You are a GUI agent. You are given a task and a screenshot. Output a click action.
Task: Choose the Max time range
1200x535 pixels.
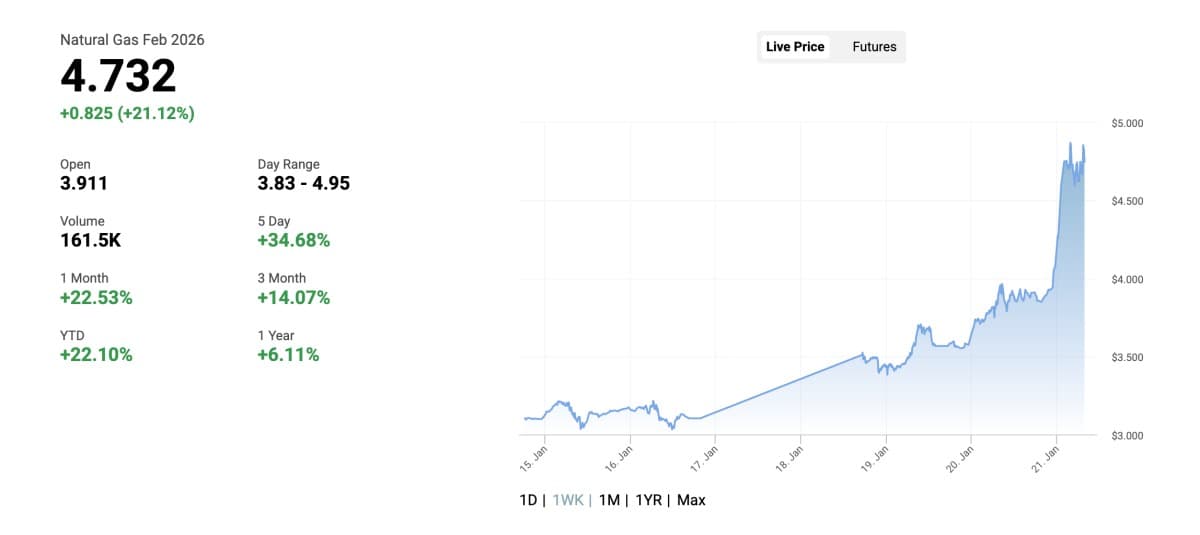(x=691, y=500)
